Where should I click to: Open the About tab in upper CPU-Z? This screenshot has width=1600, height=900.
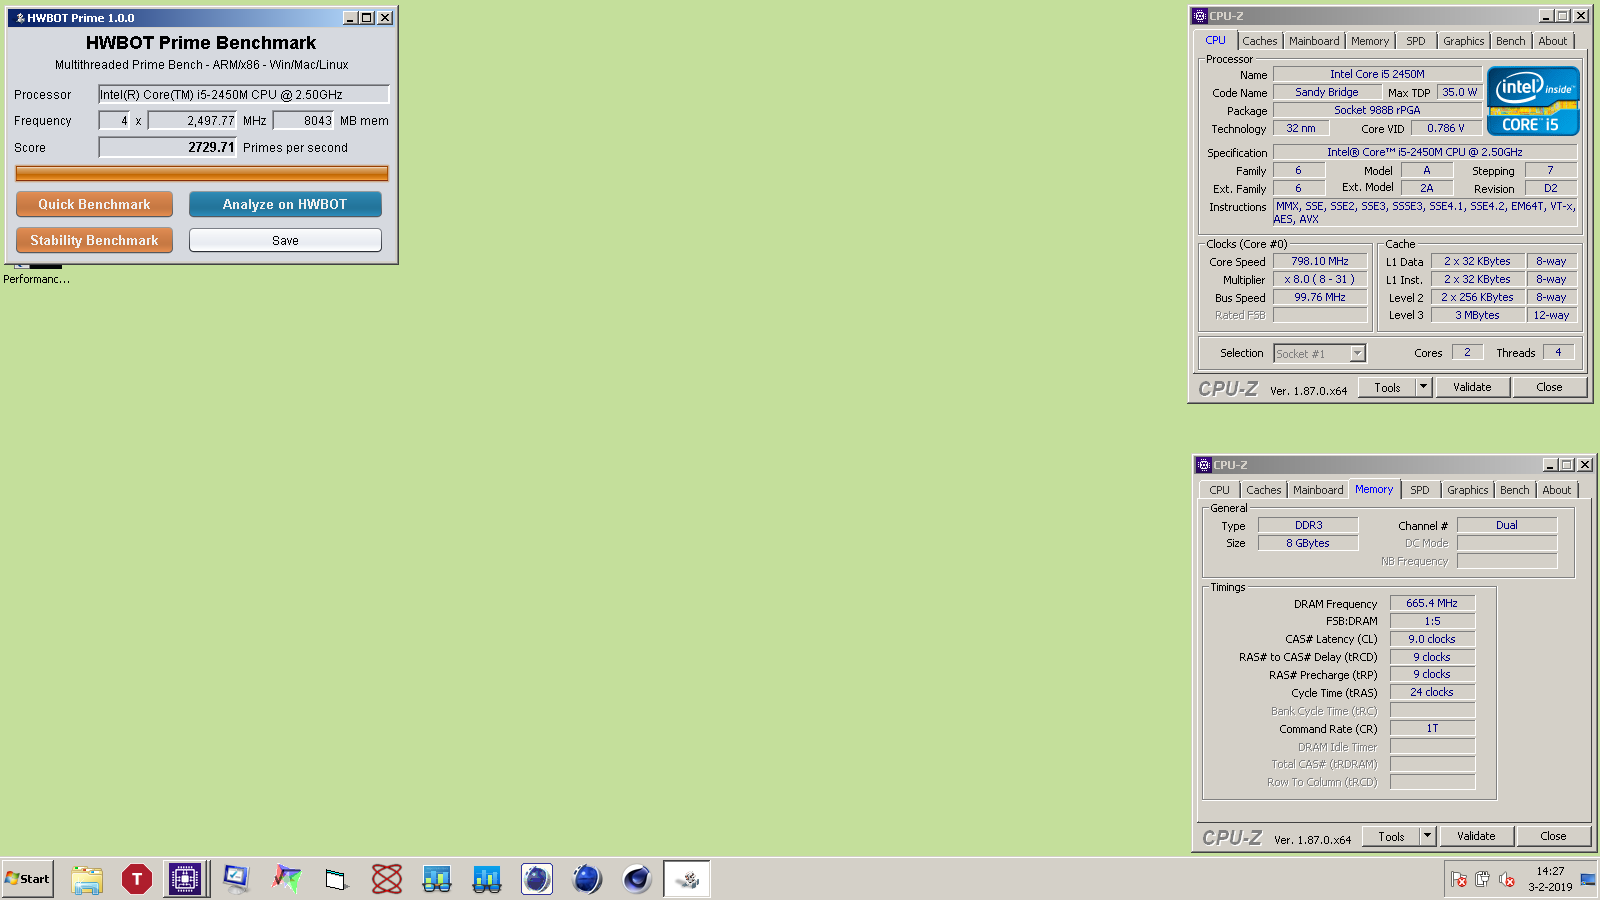click(x=1553, y=41)
